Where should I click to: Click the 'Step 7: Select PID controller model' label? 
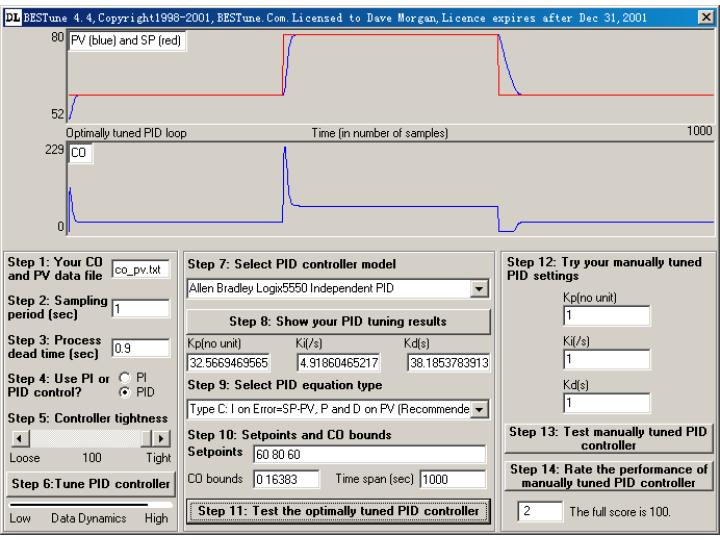292,264
